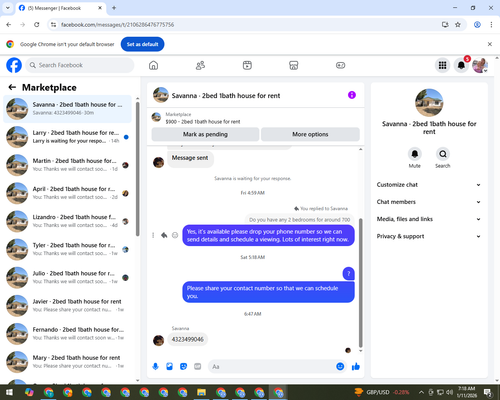Bookmark this page with star icon

pyautogui.click(x=458, y=24)
